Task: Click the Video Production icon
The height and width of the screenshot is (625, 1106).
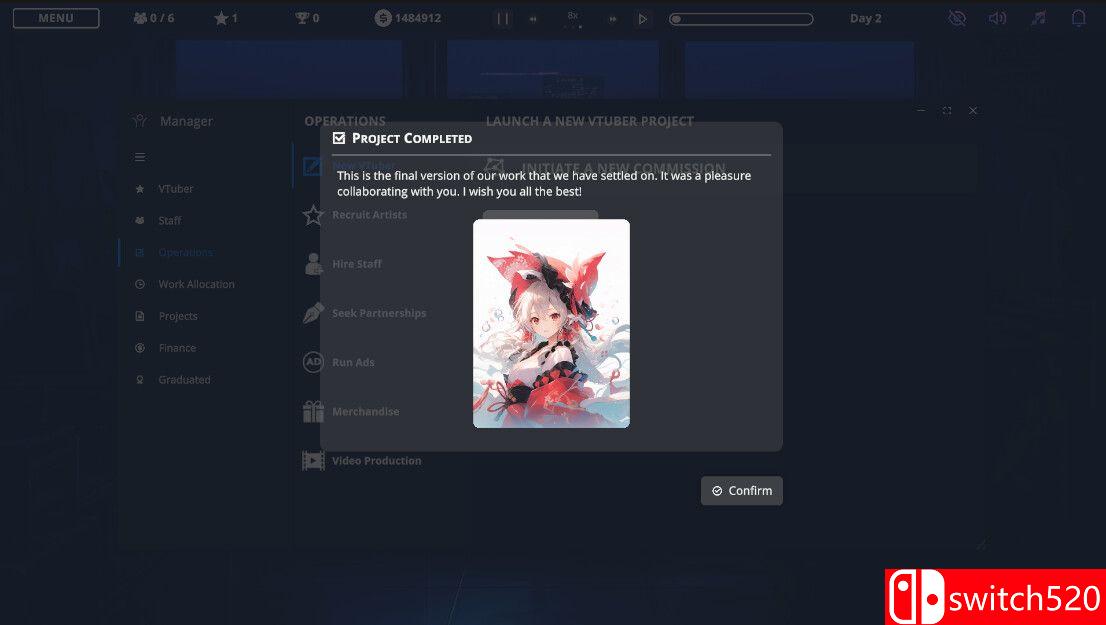Action: pos(312,460)
